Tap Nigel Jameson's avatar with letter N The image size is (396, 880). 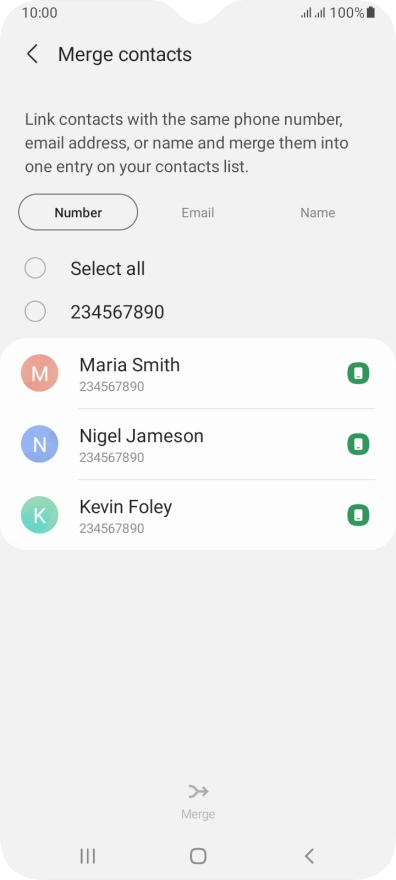40,444
